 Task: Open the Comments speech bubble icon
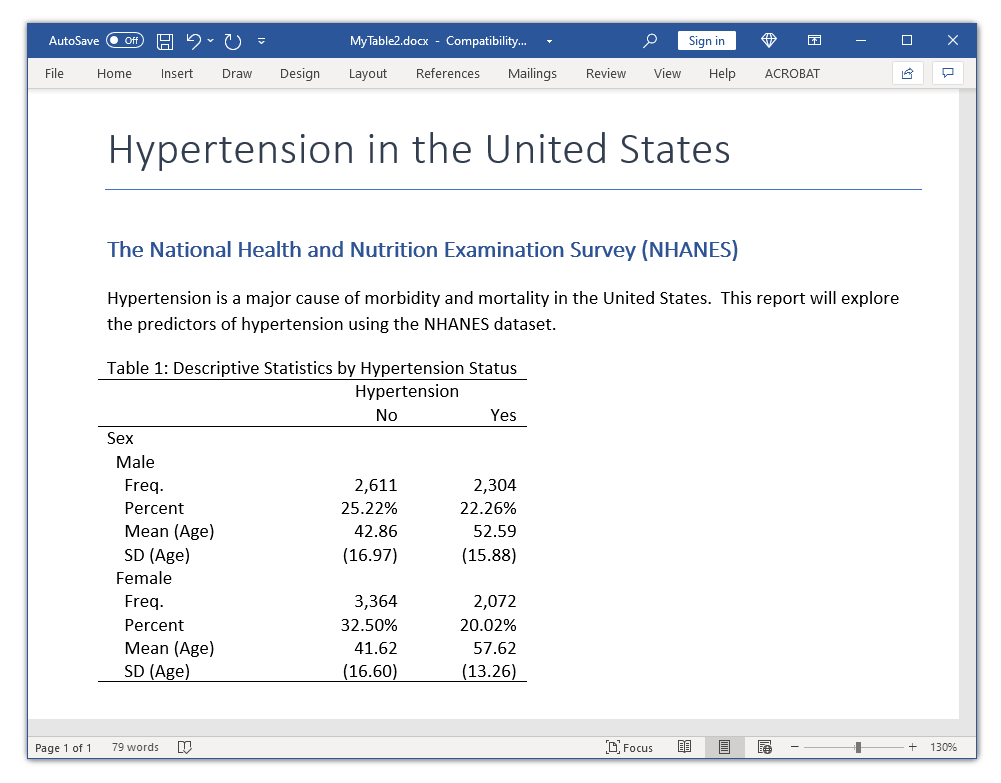(947, 73)
